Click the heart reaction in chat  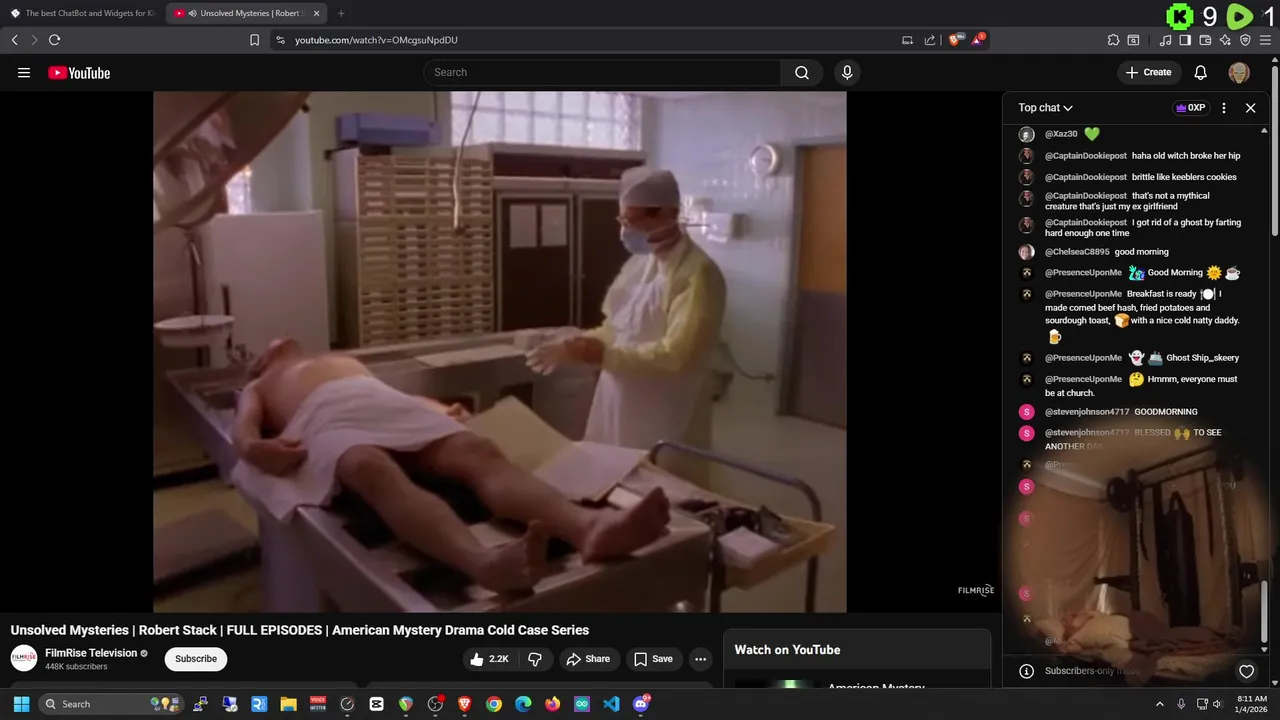1246,672
